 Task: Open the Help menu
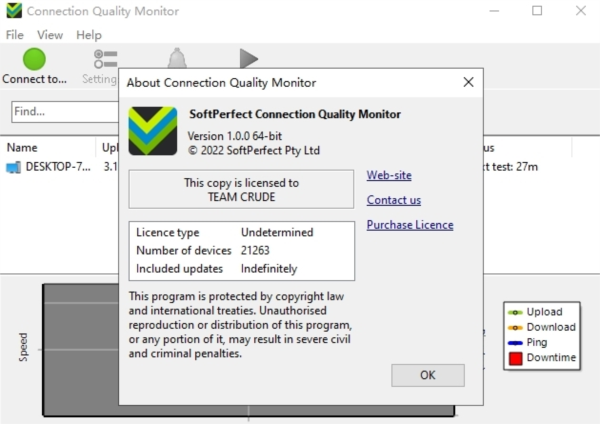click(x=89, y=35)
